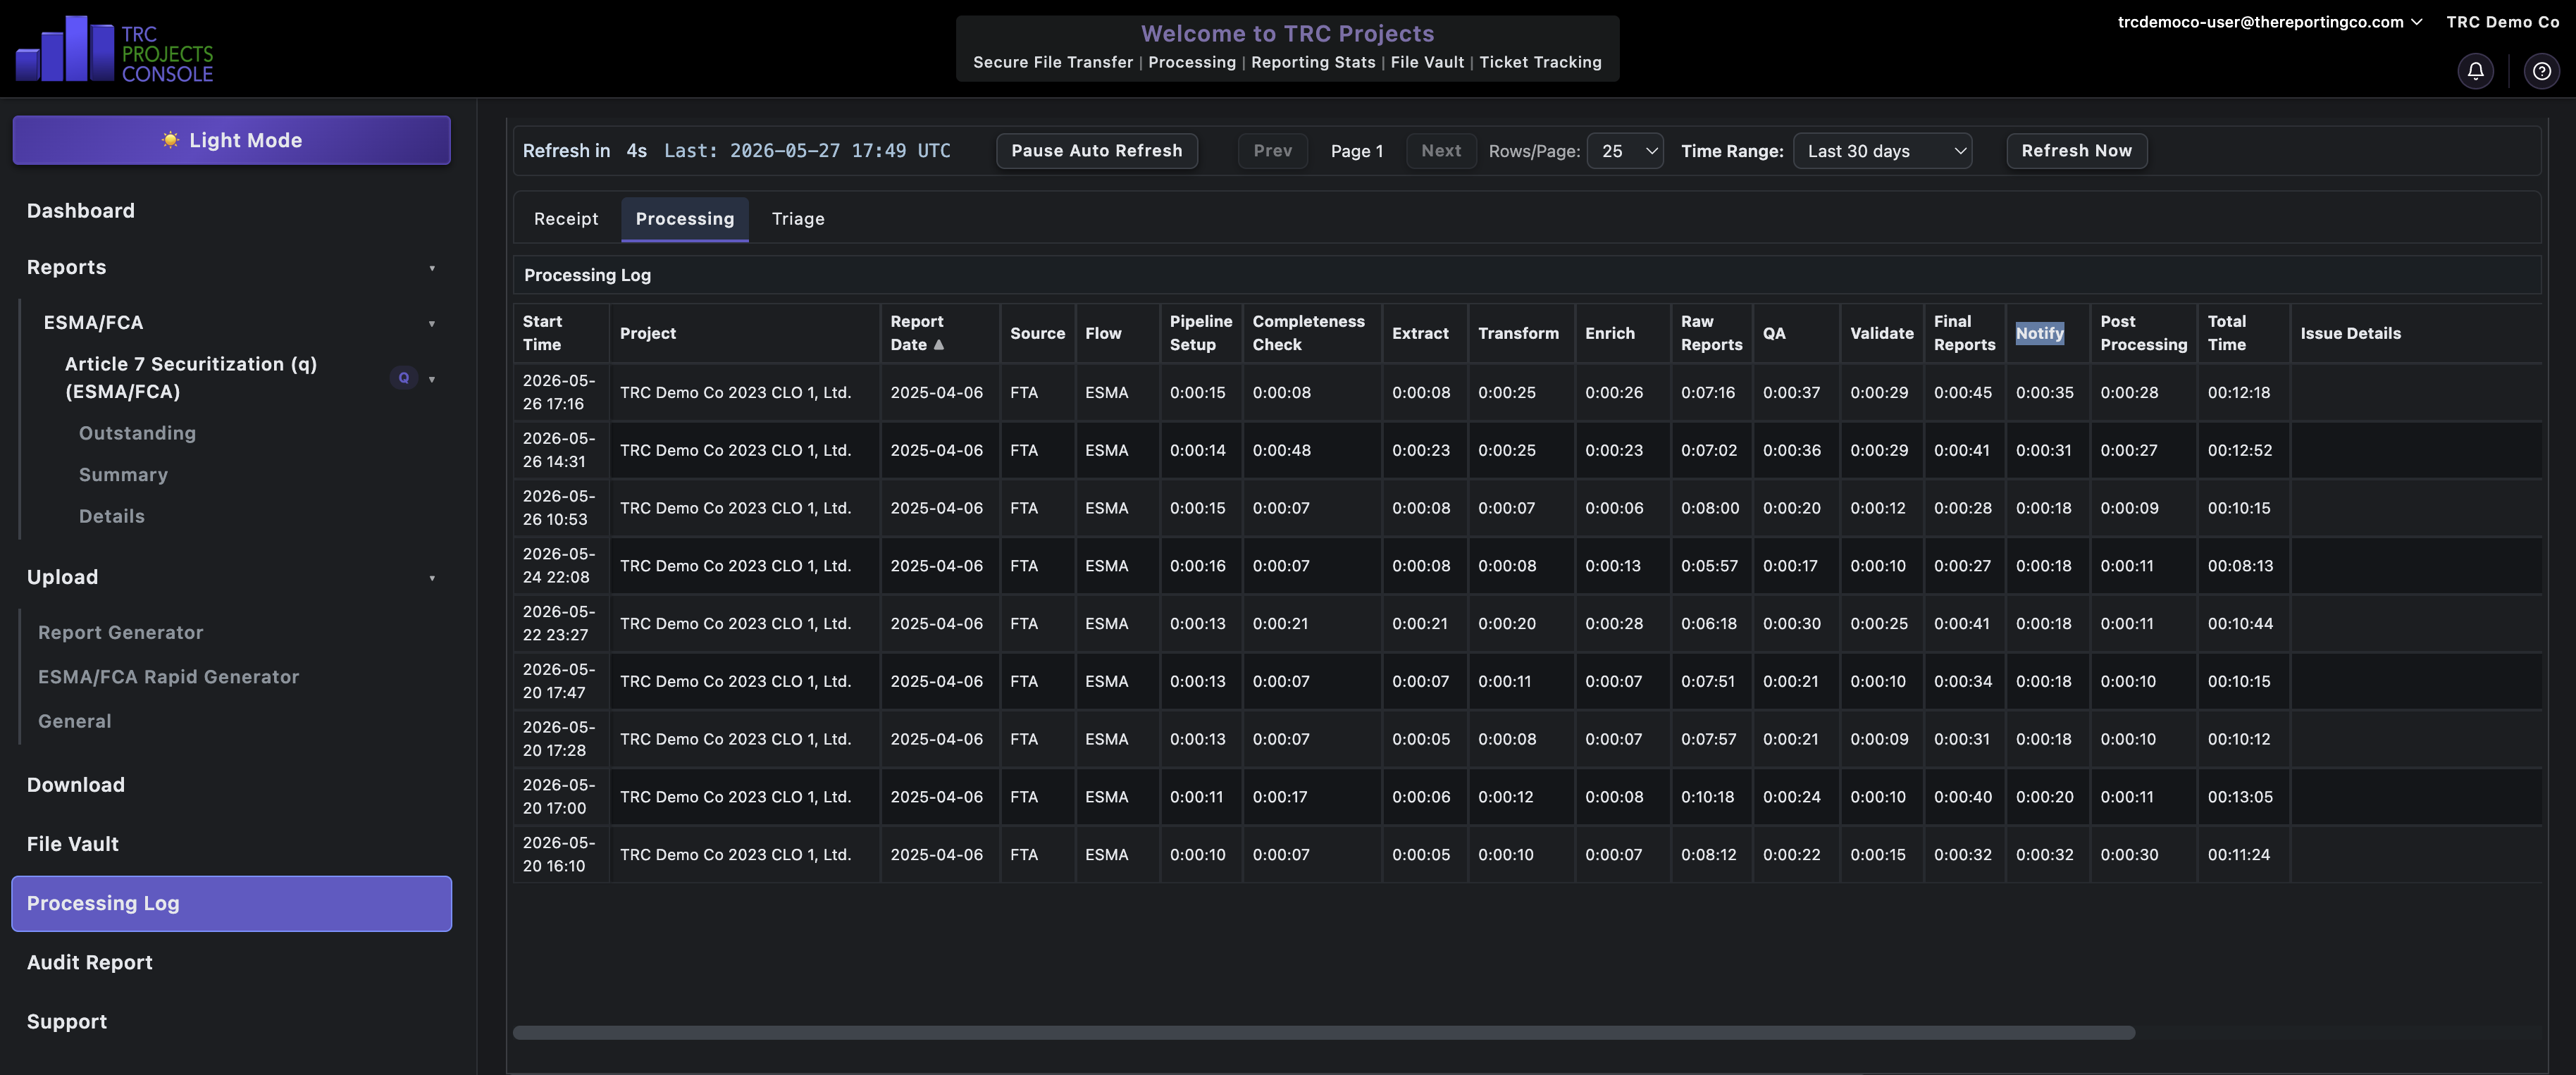Open Processing Log in the sidebar
Image resolution: width=2576 pixels, height=1075 pixels.
[231, 903]
